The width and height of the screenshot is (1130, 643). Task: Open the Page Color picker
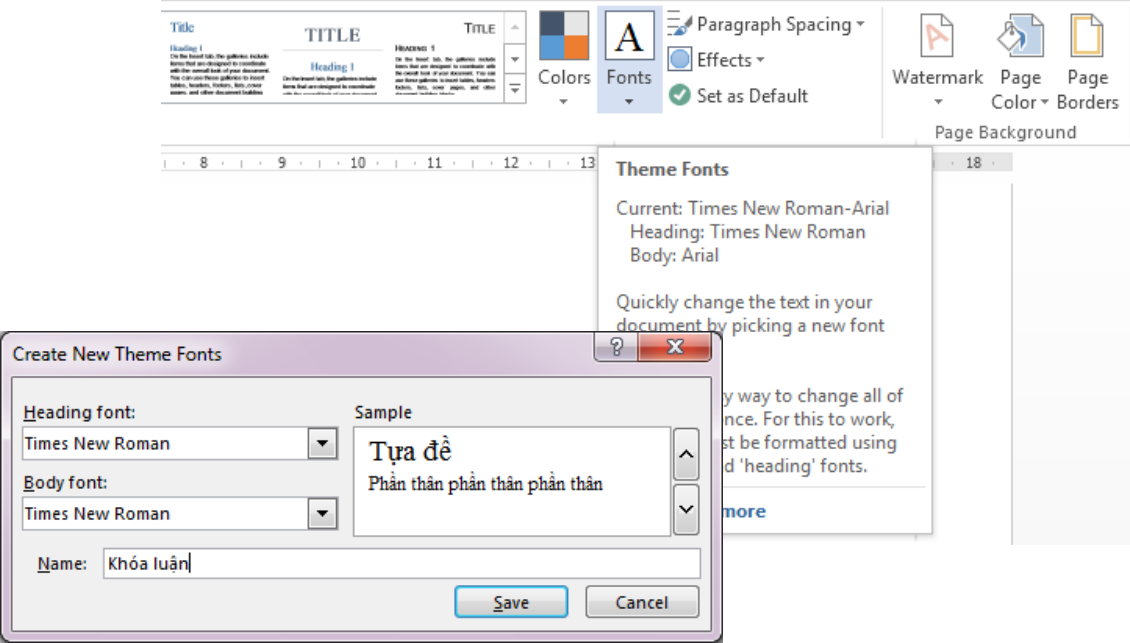(1020, 62)
